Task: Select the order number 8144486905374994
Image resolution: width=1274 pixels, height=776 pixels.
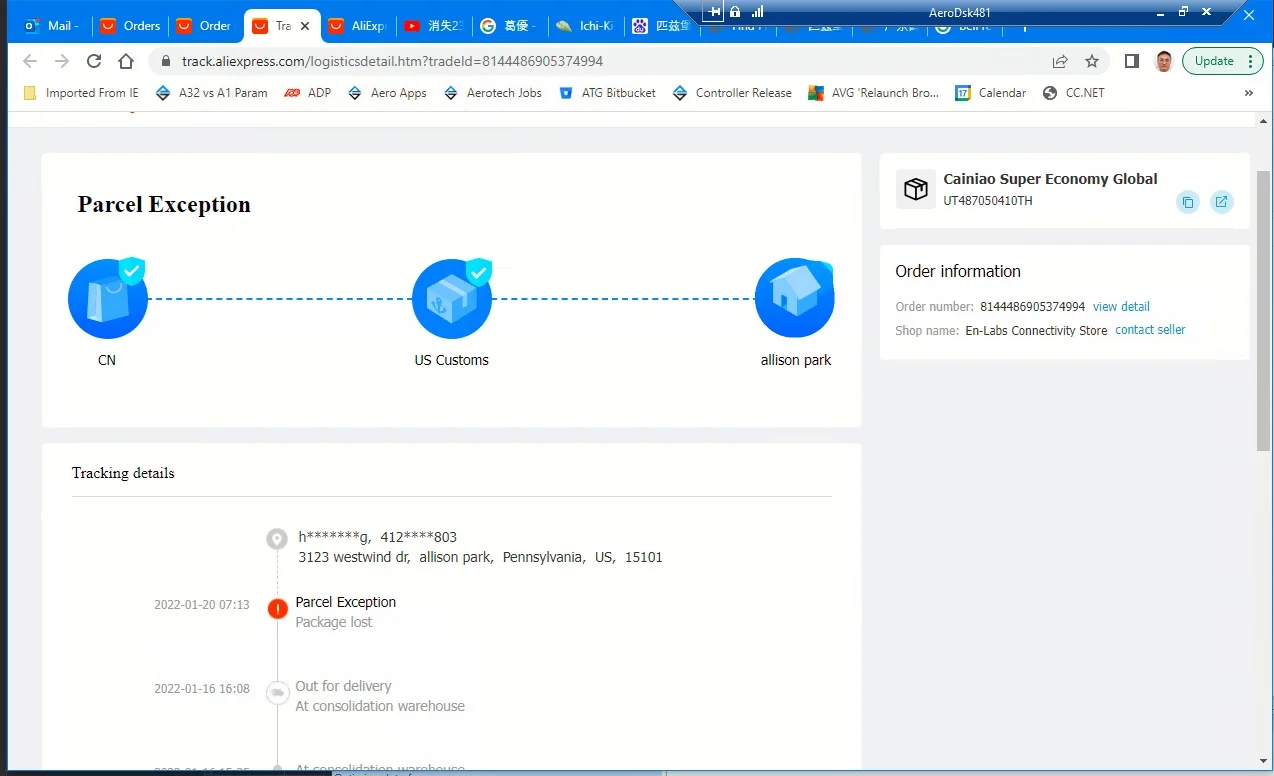Action: 1032,307
